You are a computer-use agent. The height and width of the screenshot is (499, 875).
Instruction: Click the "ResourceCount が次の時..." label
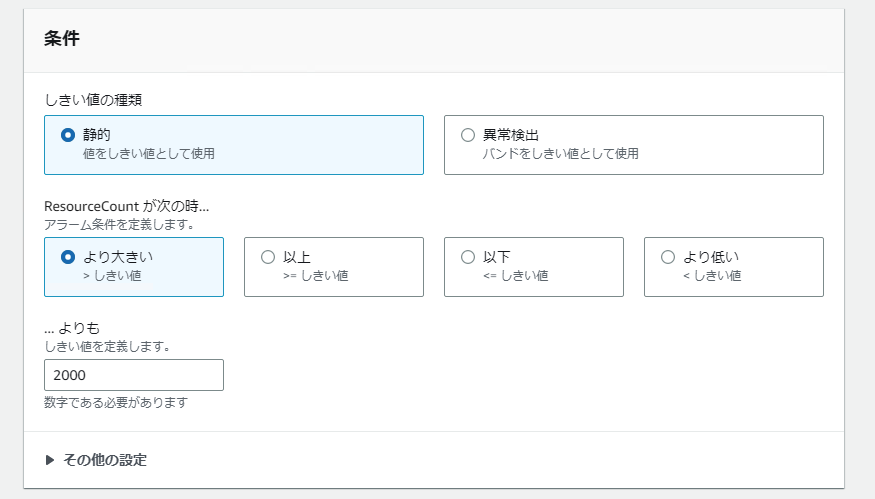127,207
